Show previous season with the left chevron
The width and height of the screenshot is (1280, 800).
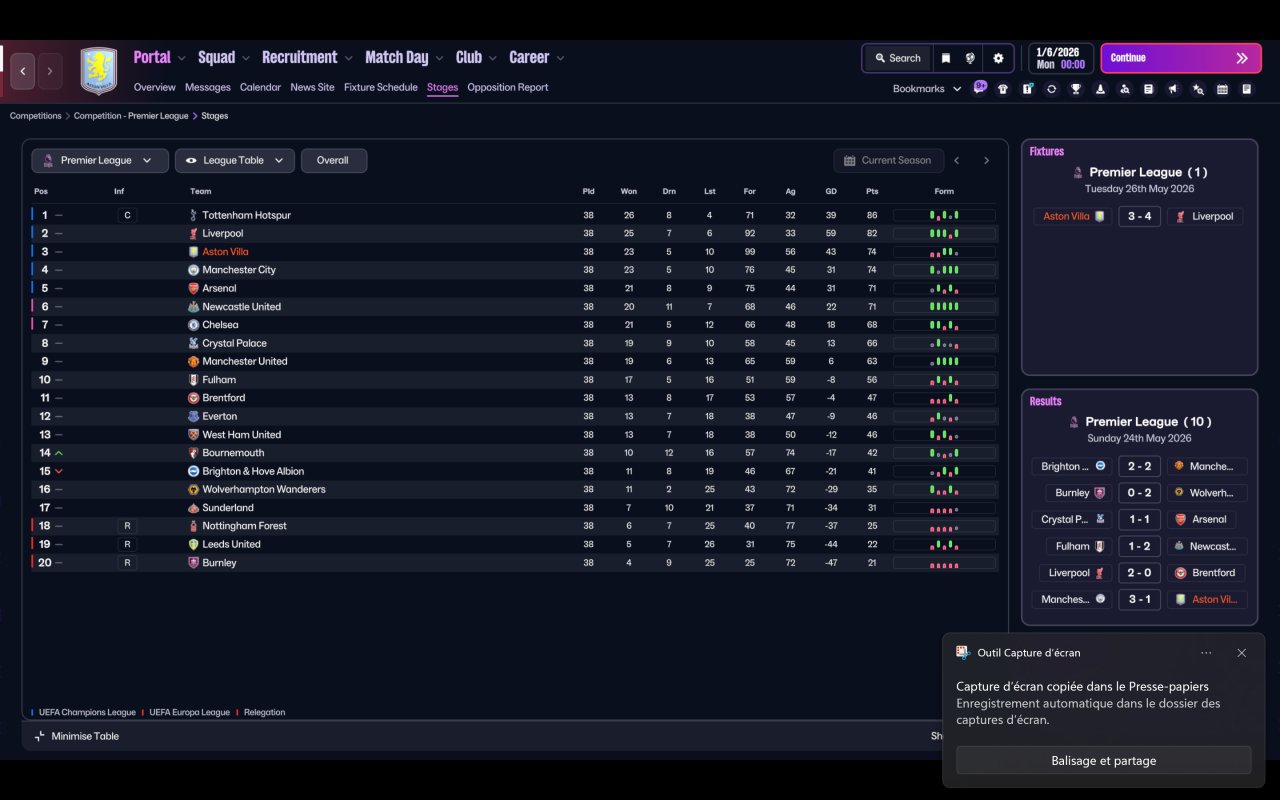(957, 160)
